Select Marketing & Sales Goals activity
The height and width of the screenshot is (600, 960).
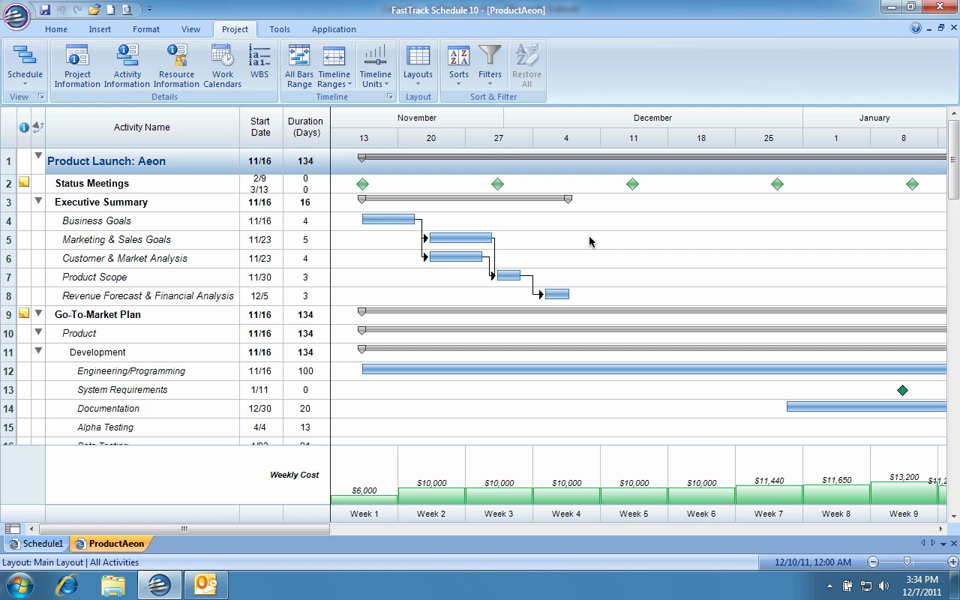click(116, 239)
